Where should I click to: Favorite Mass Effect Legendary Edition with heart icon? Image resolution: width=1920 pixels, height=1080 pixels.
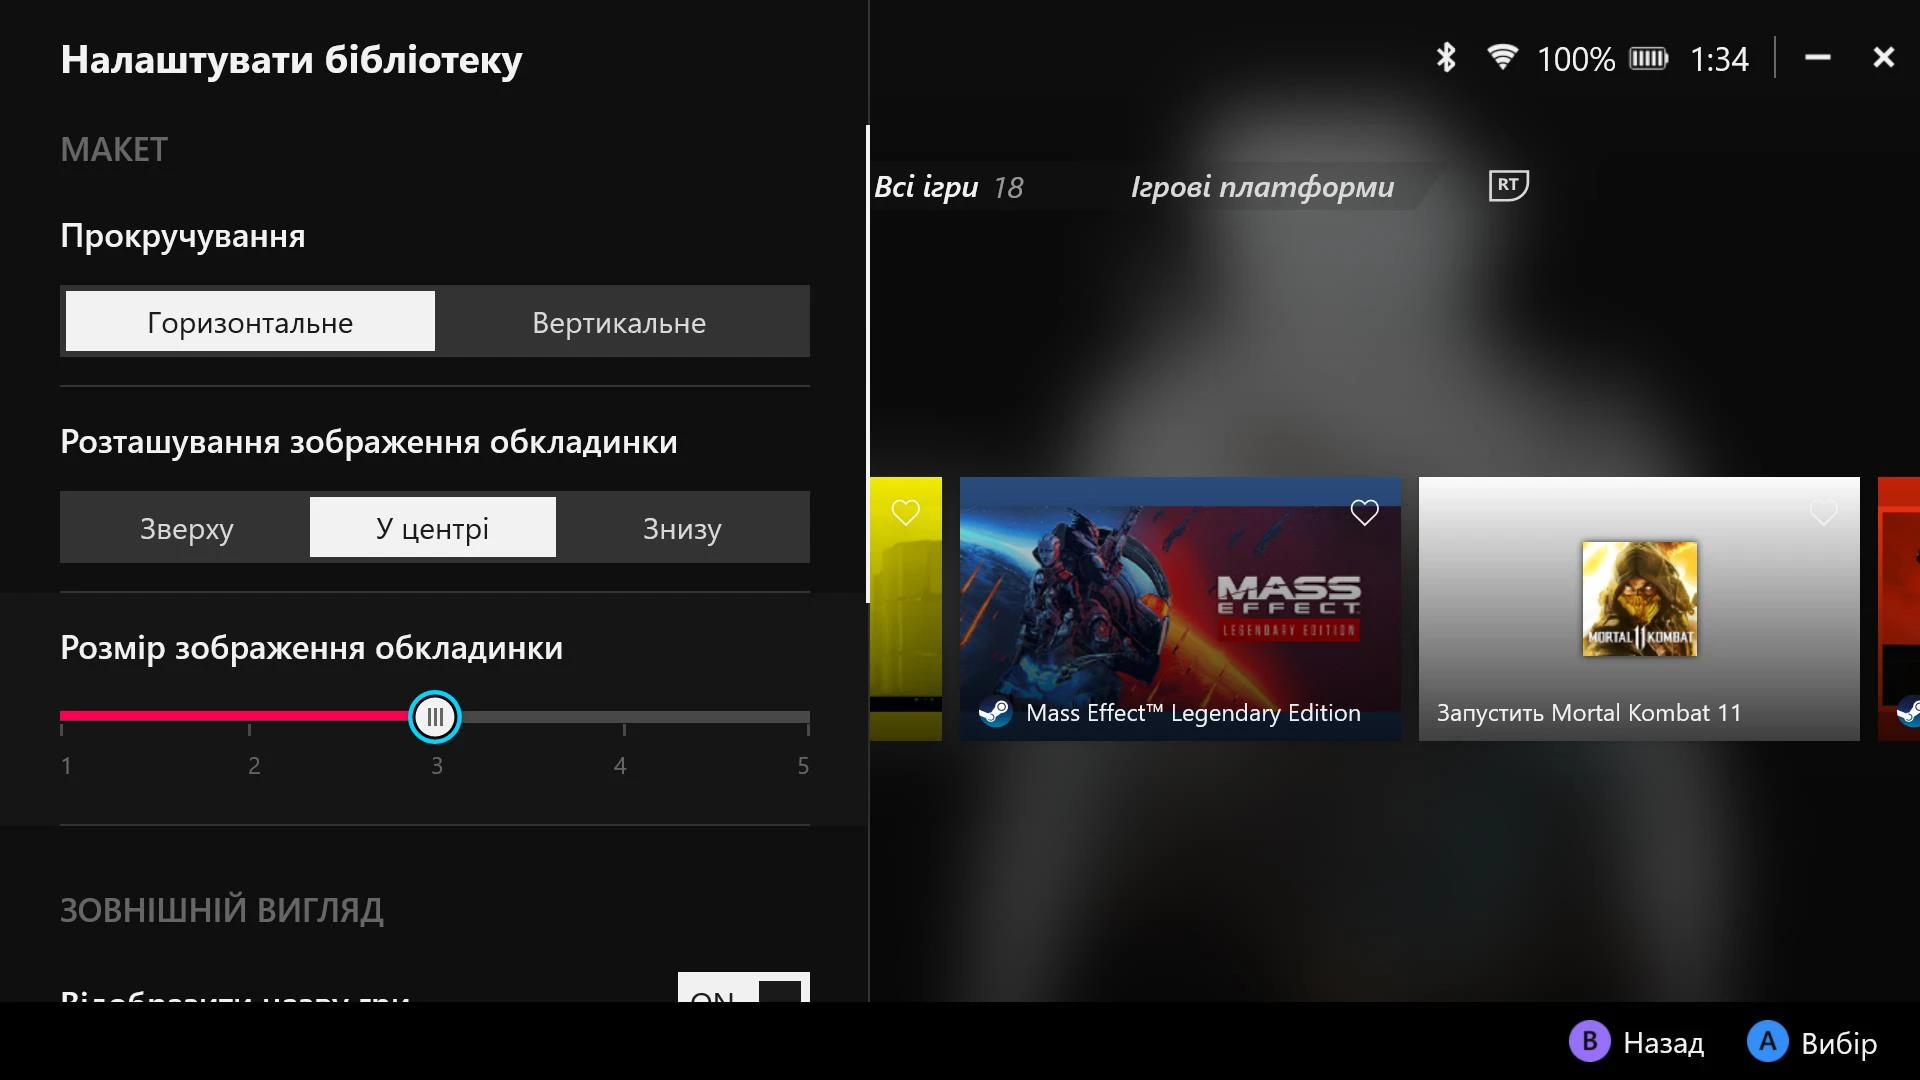pyautogui.click(x=1364, y=513)
